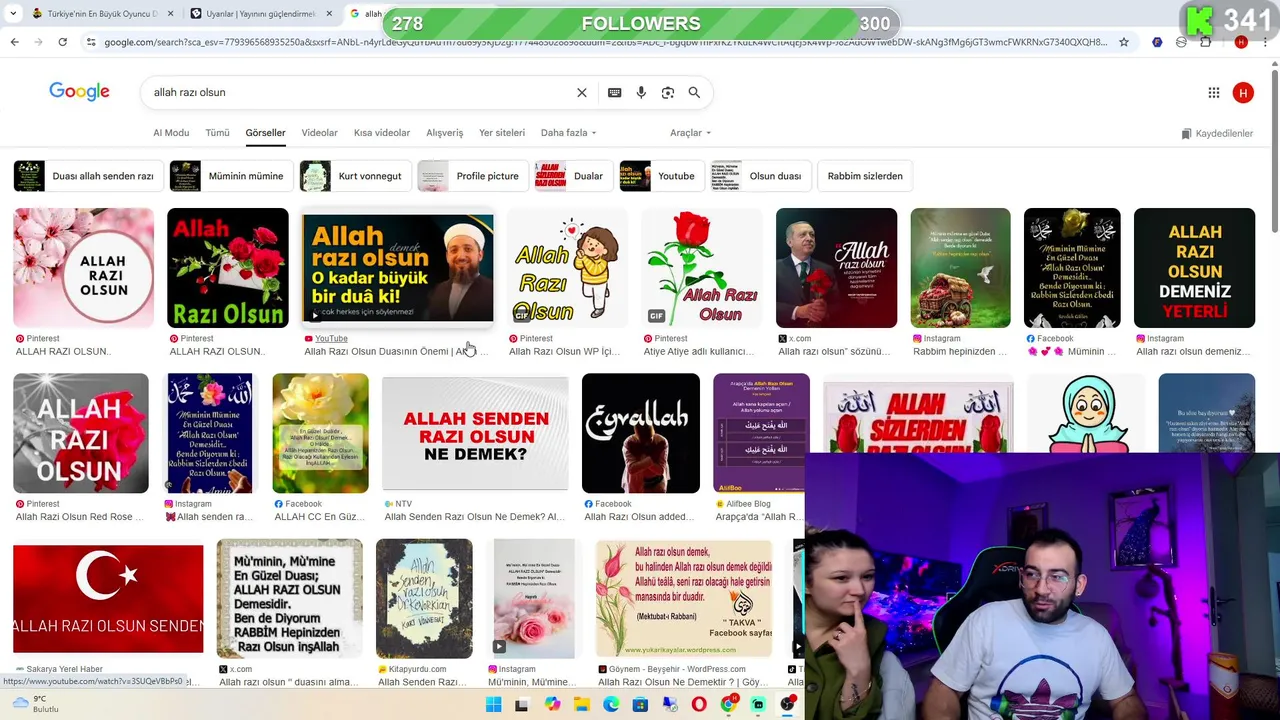Reload the page

point(62,42)
